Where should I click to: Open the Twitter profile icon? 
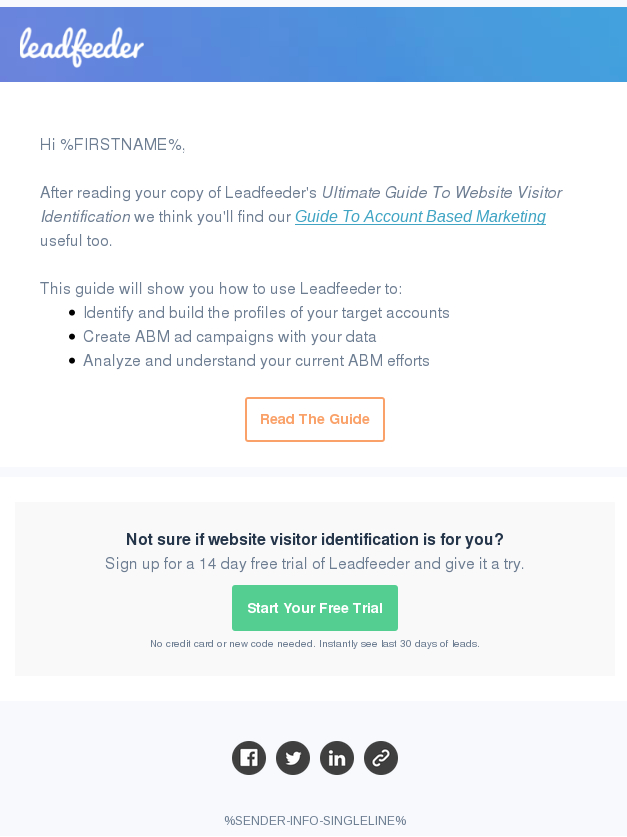tap(293, 758)
